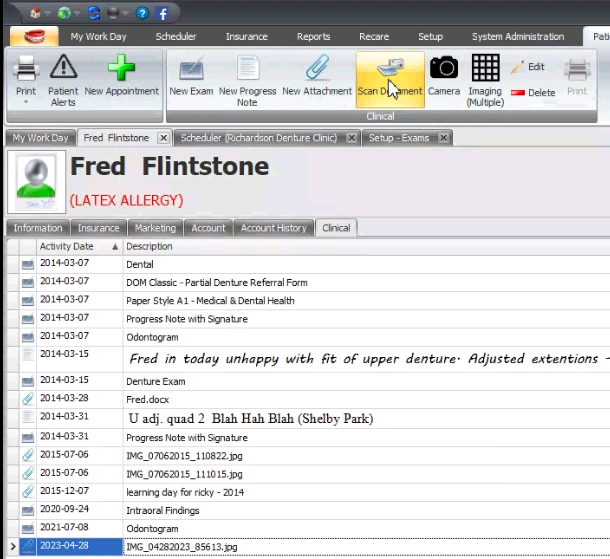Click row indicator arrow for 2023-04-28 row
Image resolution: width=610 pixels, height=559 pixels.
(x=13, y=547)
